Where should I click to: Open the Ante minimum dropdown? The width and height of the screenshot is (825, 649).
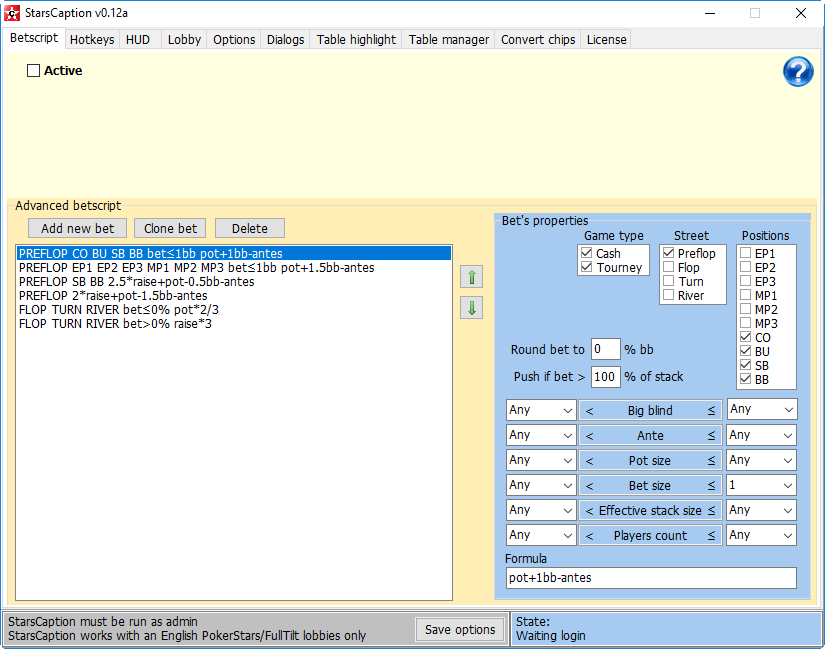(541, 435)
